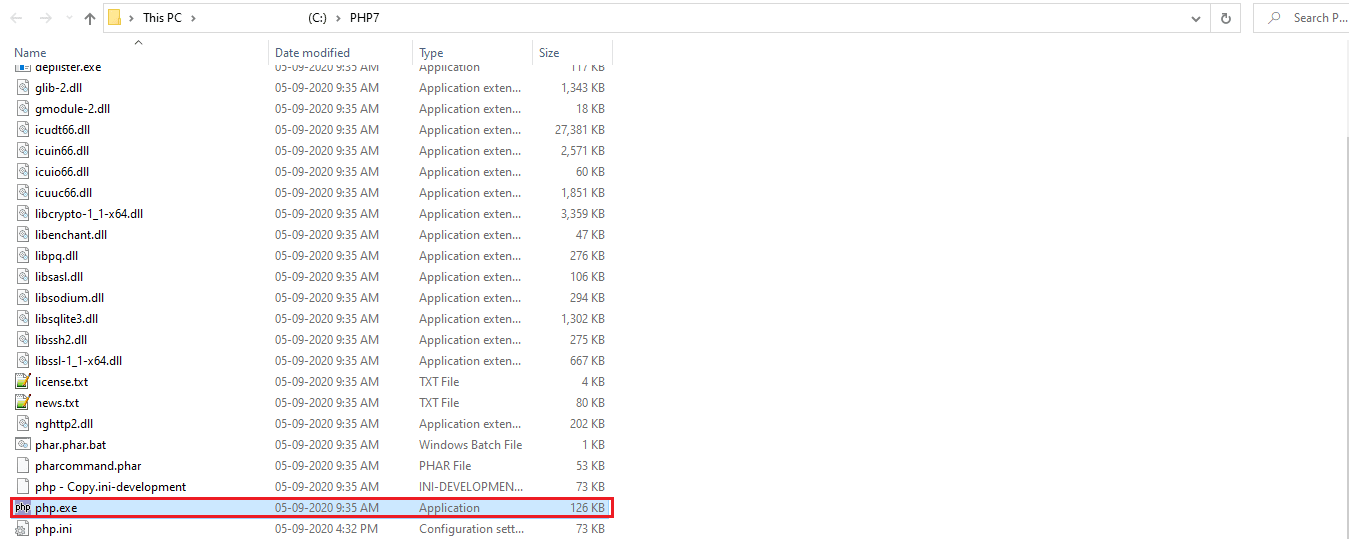1349x539 pixels.
Task: Sort by Date modified column
Action: click(x=312, y=53)
